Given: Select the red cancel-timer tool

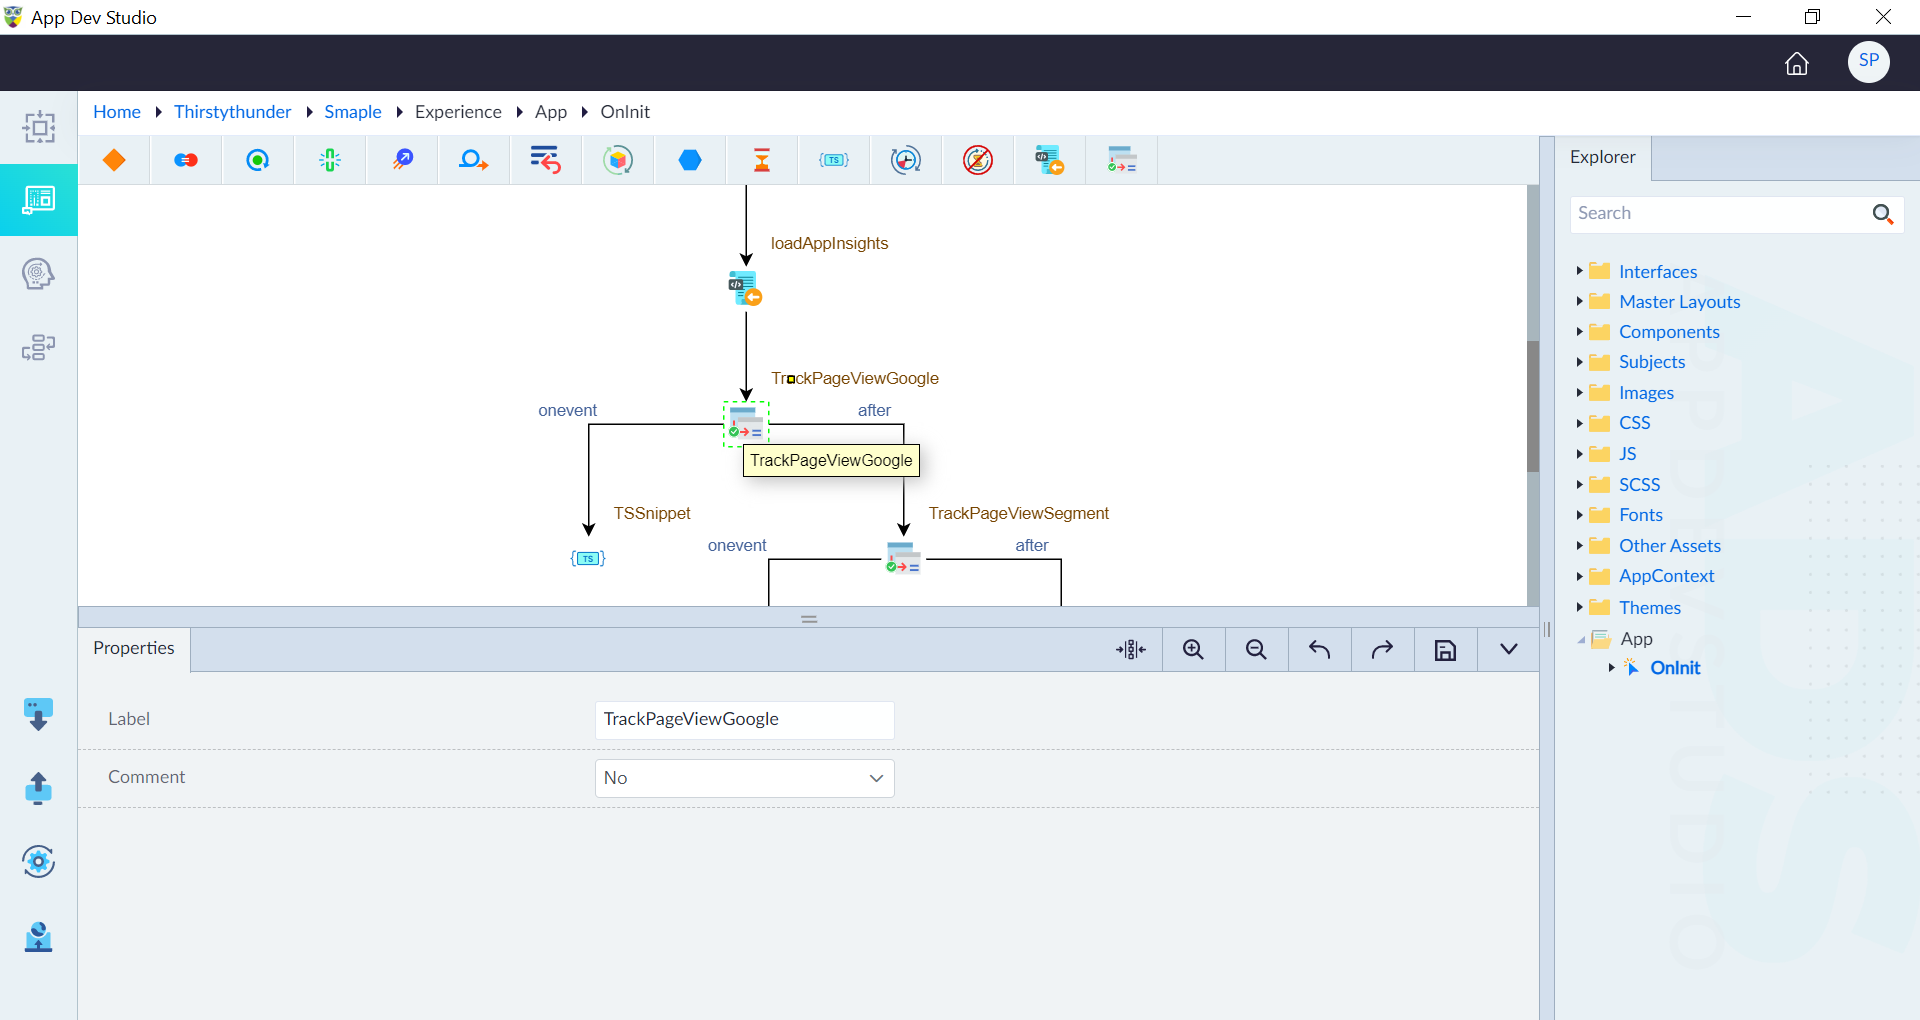Looking at the screenshot, I should [x=978, y=160].
